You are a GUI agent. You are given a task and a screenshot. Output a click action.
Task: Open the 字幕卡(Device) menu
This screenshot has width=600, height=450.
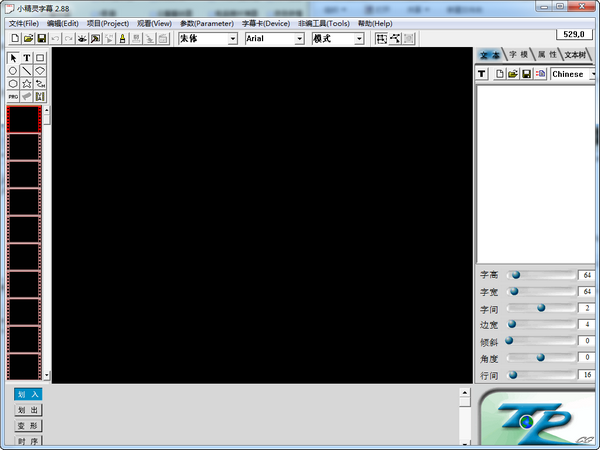point(266,23)
